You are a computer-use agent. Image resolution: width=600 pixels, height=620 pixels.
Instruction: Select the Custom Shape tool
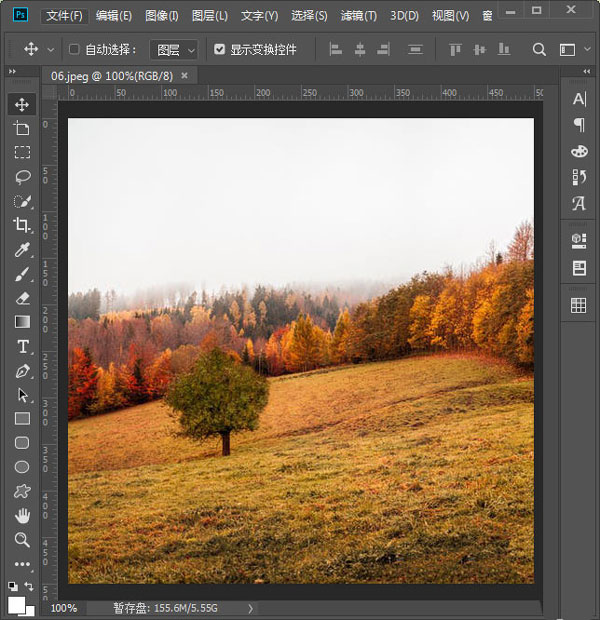coord(22,491)
